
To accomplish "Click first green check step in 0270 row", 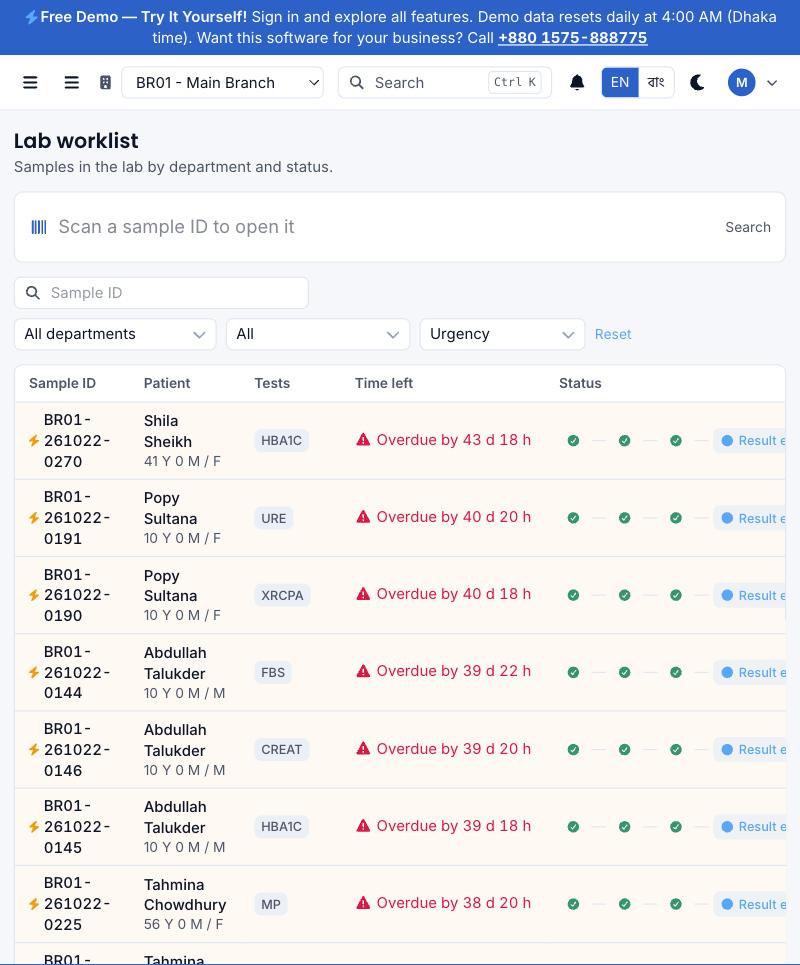I will tap(574, 441).
